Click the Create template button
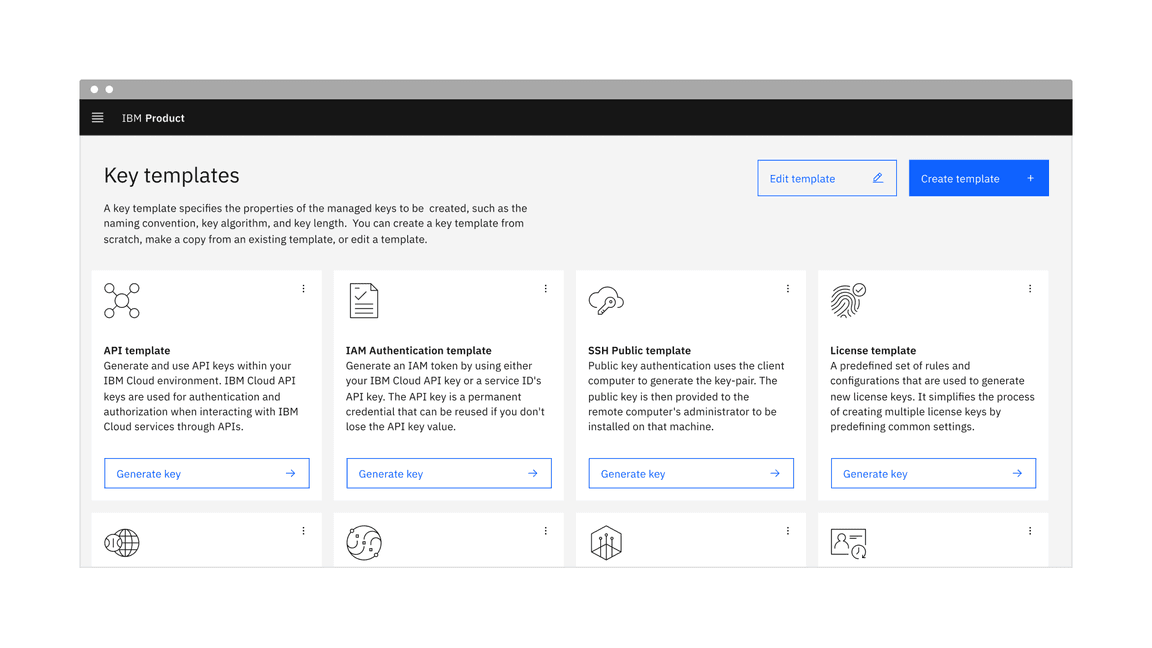The image size is (1152, 648). (978, 178)
